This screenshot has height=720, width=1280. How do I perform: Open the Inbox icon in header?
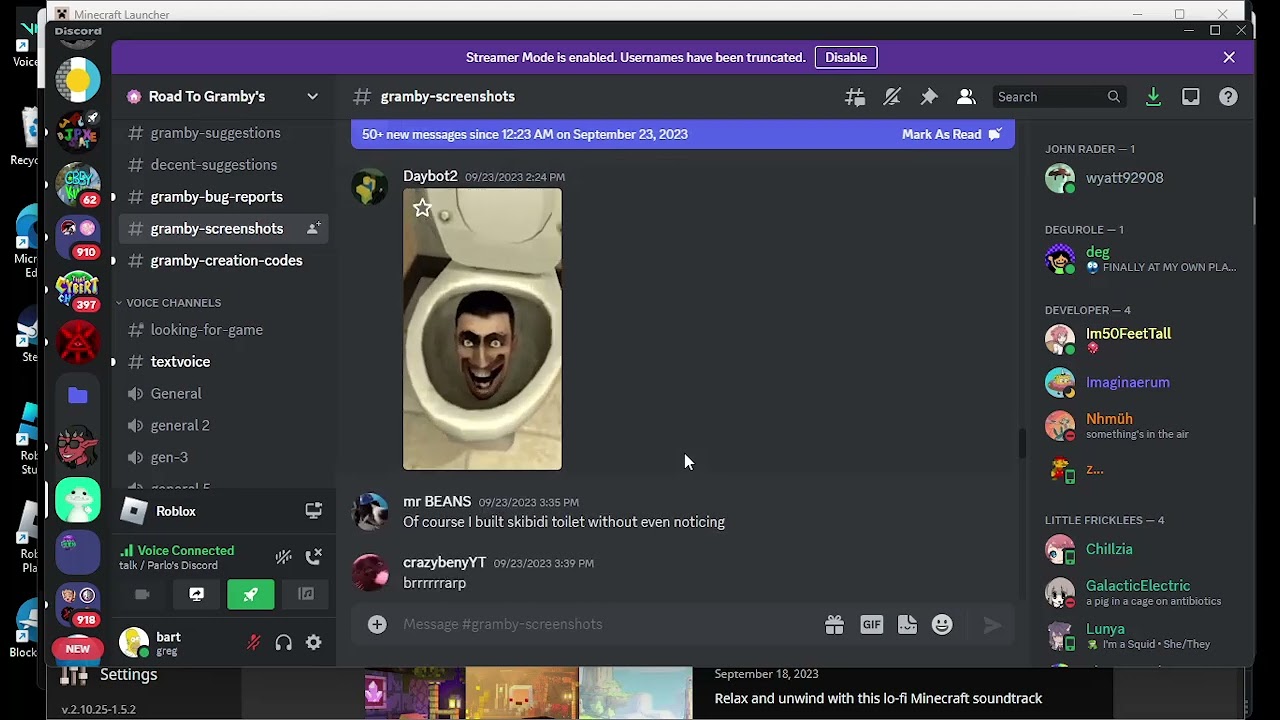click(x=1191, y=97)
